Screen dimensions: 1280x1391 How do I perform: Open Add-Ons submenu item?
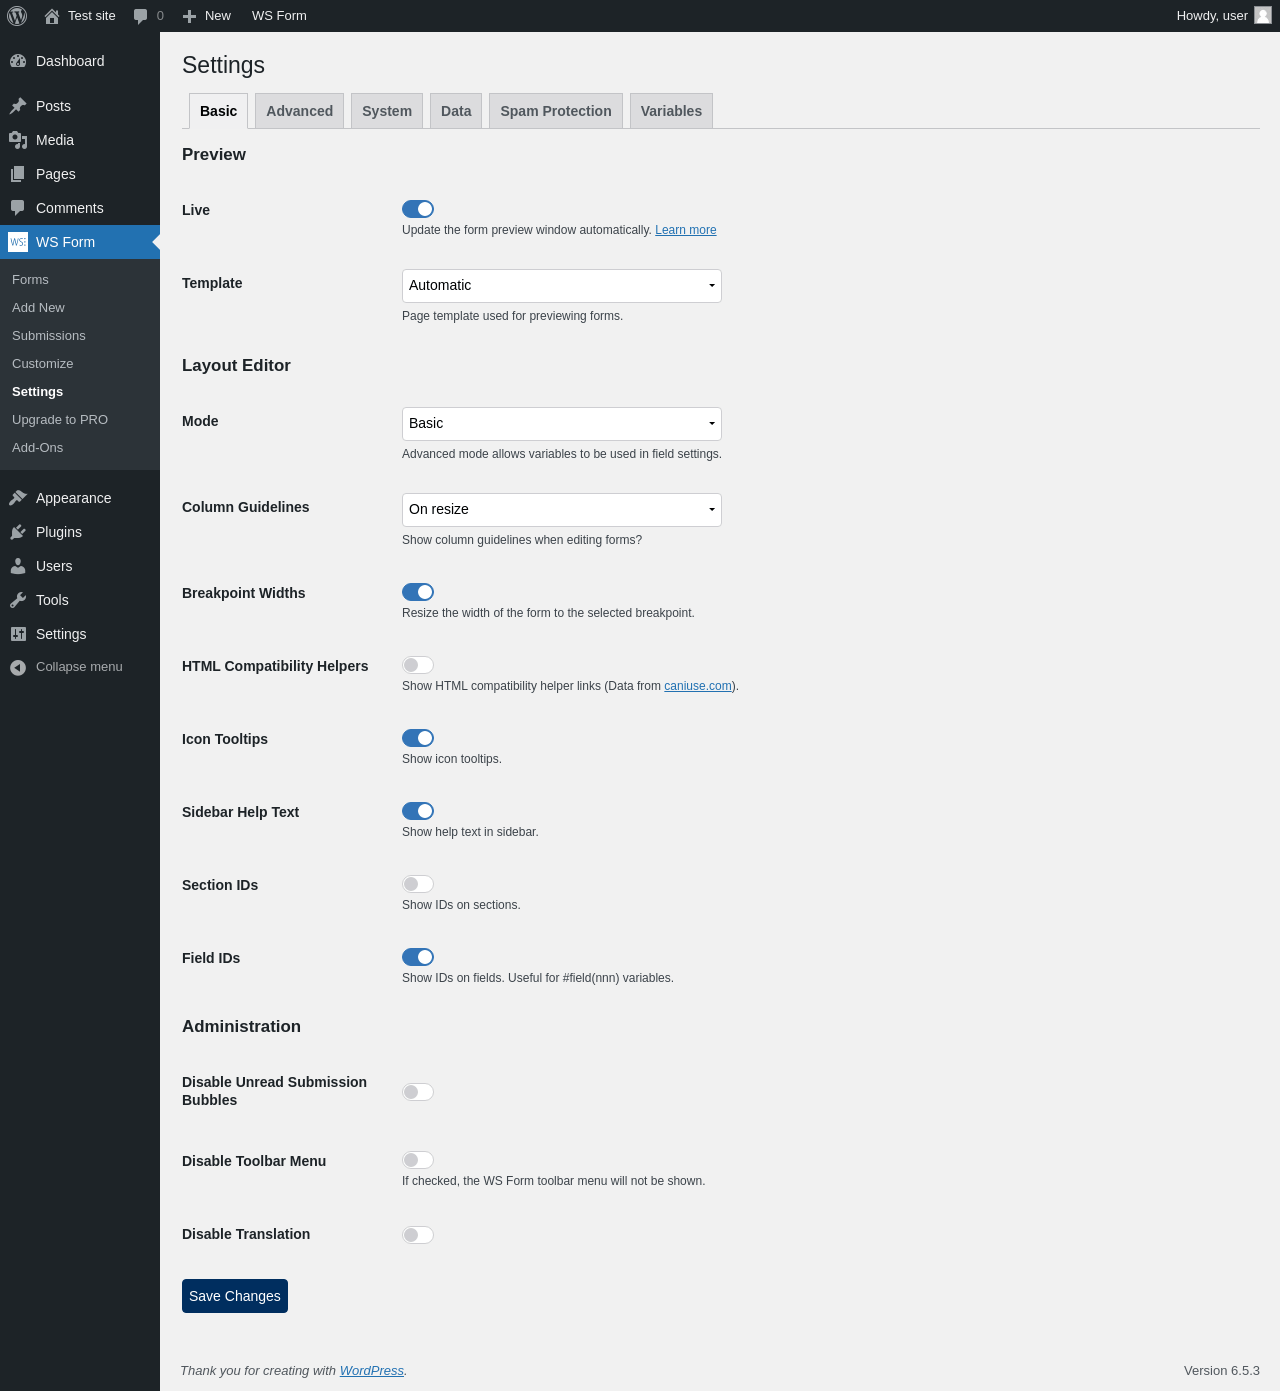tap(80, 448)
